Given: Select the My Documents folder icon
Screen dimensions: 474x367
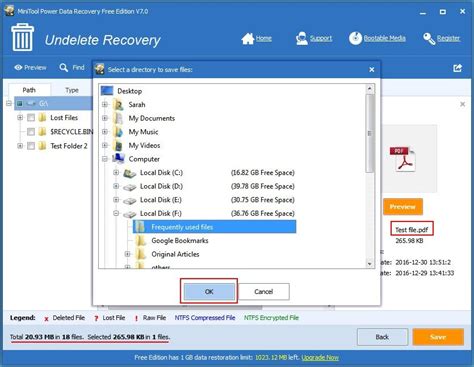Looking at the screenshot, I should [x=118, y=118].
